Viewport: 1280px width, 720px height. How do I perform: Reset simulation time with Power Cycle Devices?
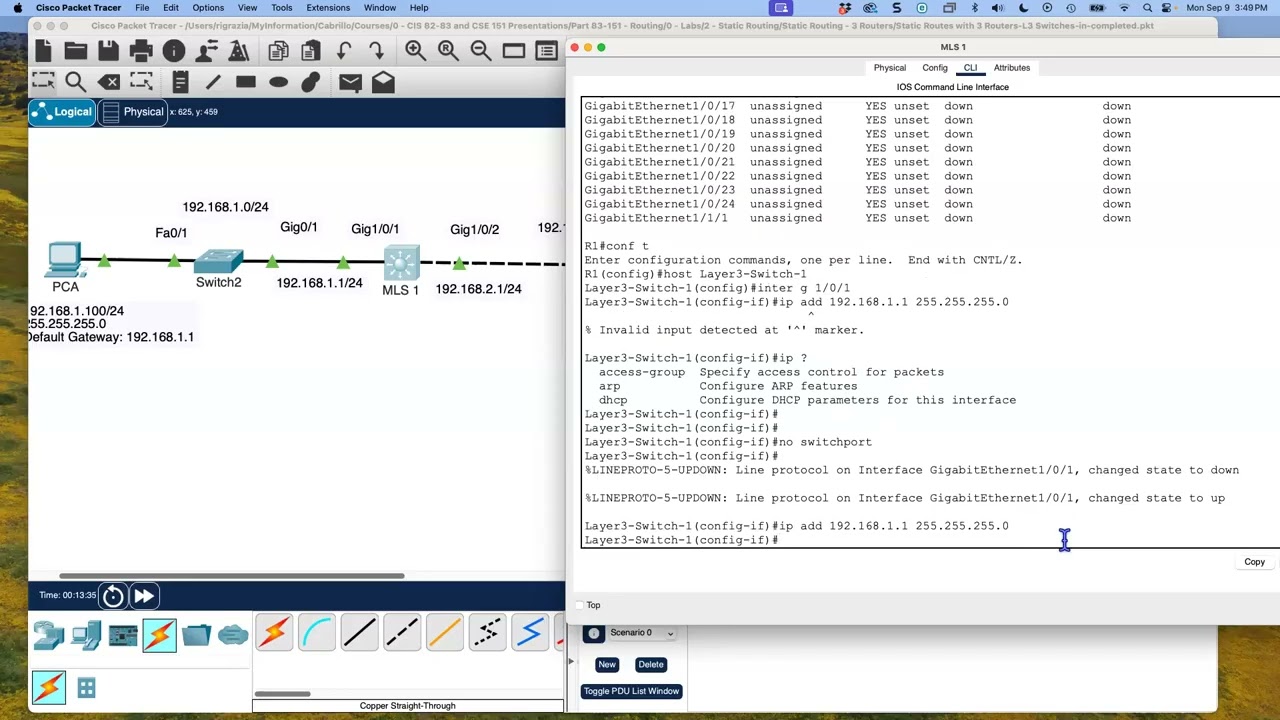coord(113,596)
